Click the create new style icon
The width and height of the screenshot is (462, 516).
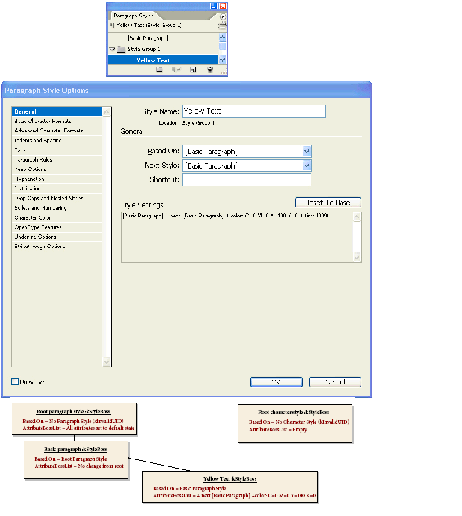[x=193, y=69]
